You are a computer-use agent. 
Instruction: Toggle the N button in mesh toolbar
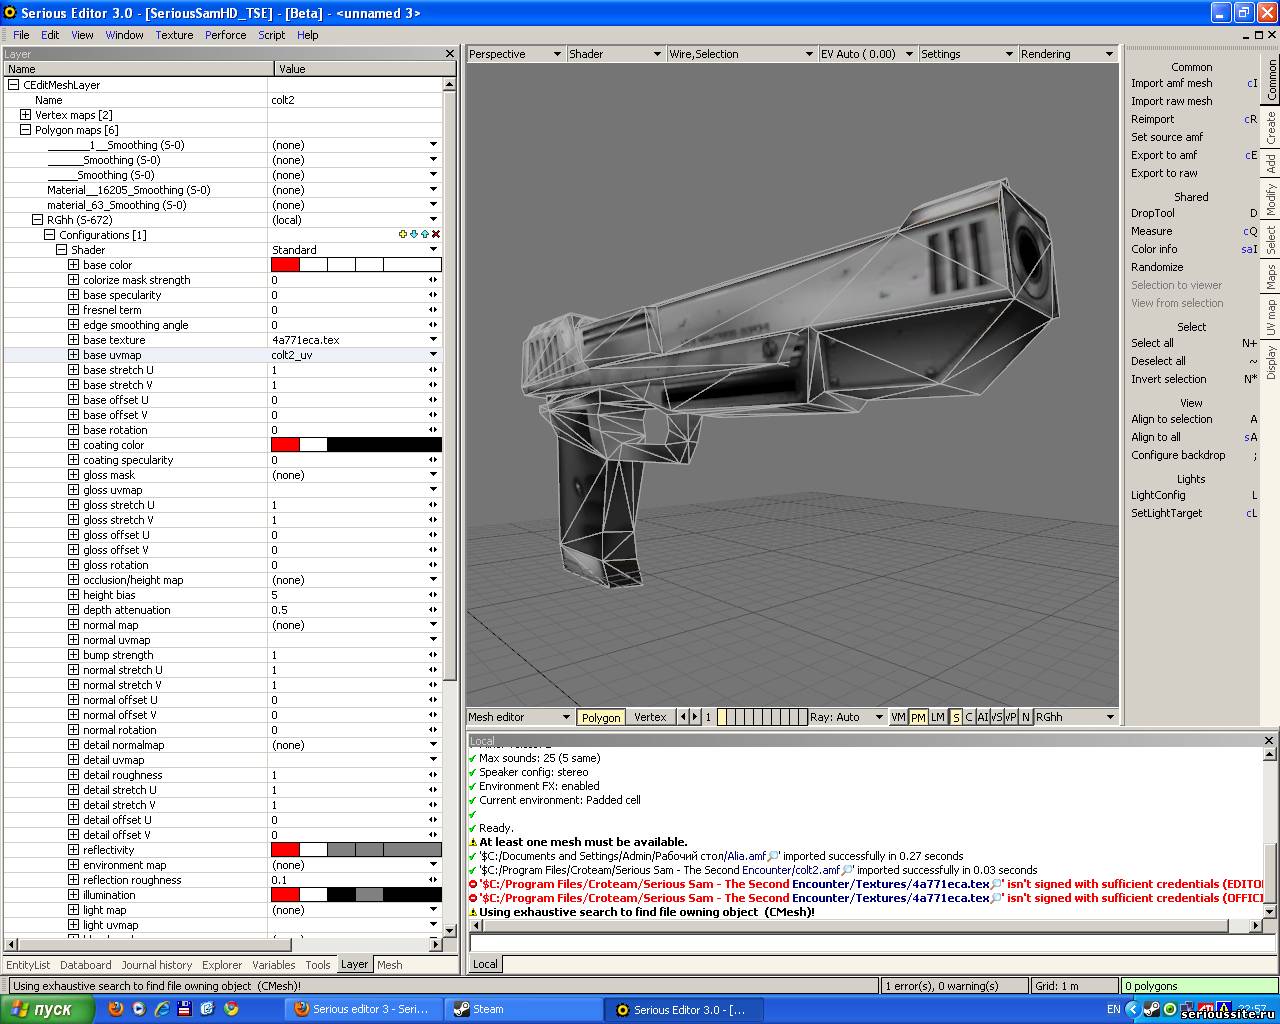[1026, 717]
